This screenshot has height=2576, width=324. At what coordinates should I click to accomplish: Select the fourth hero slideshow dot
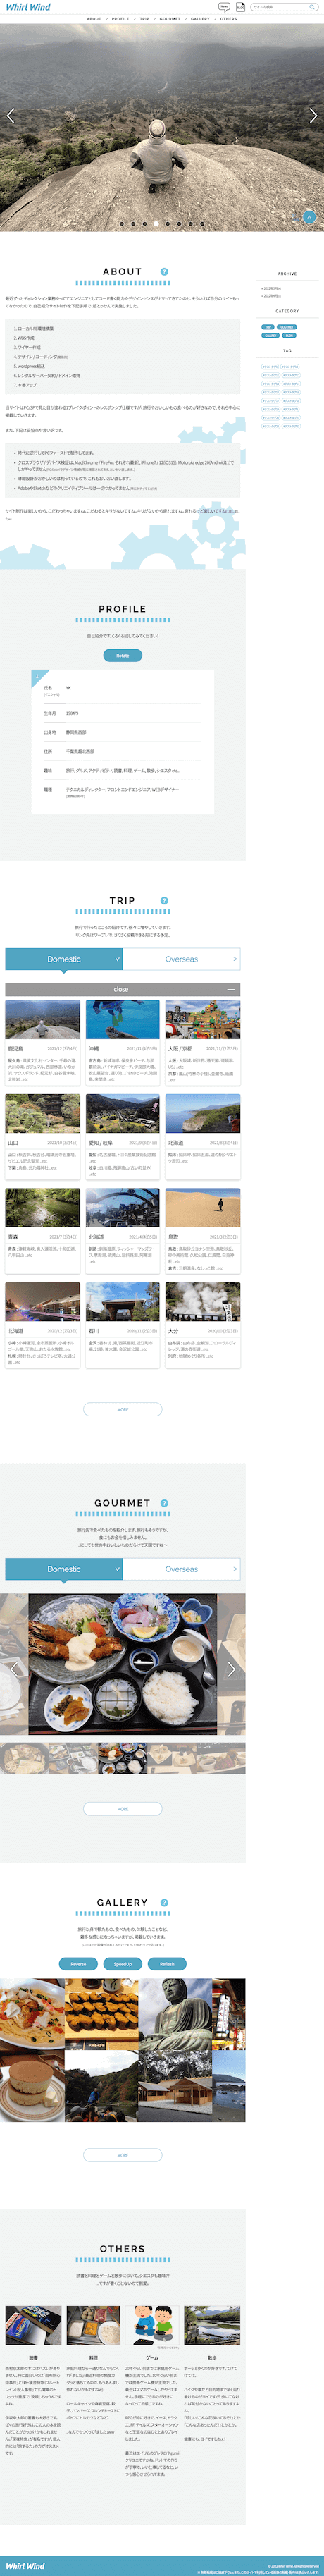pyautogui.click(x=156, y=224)
